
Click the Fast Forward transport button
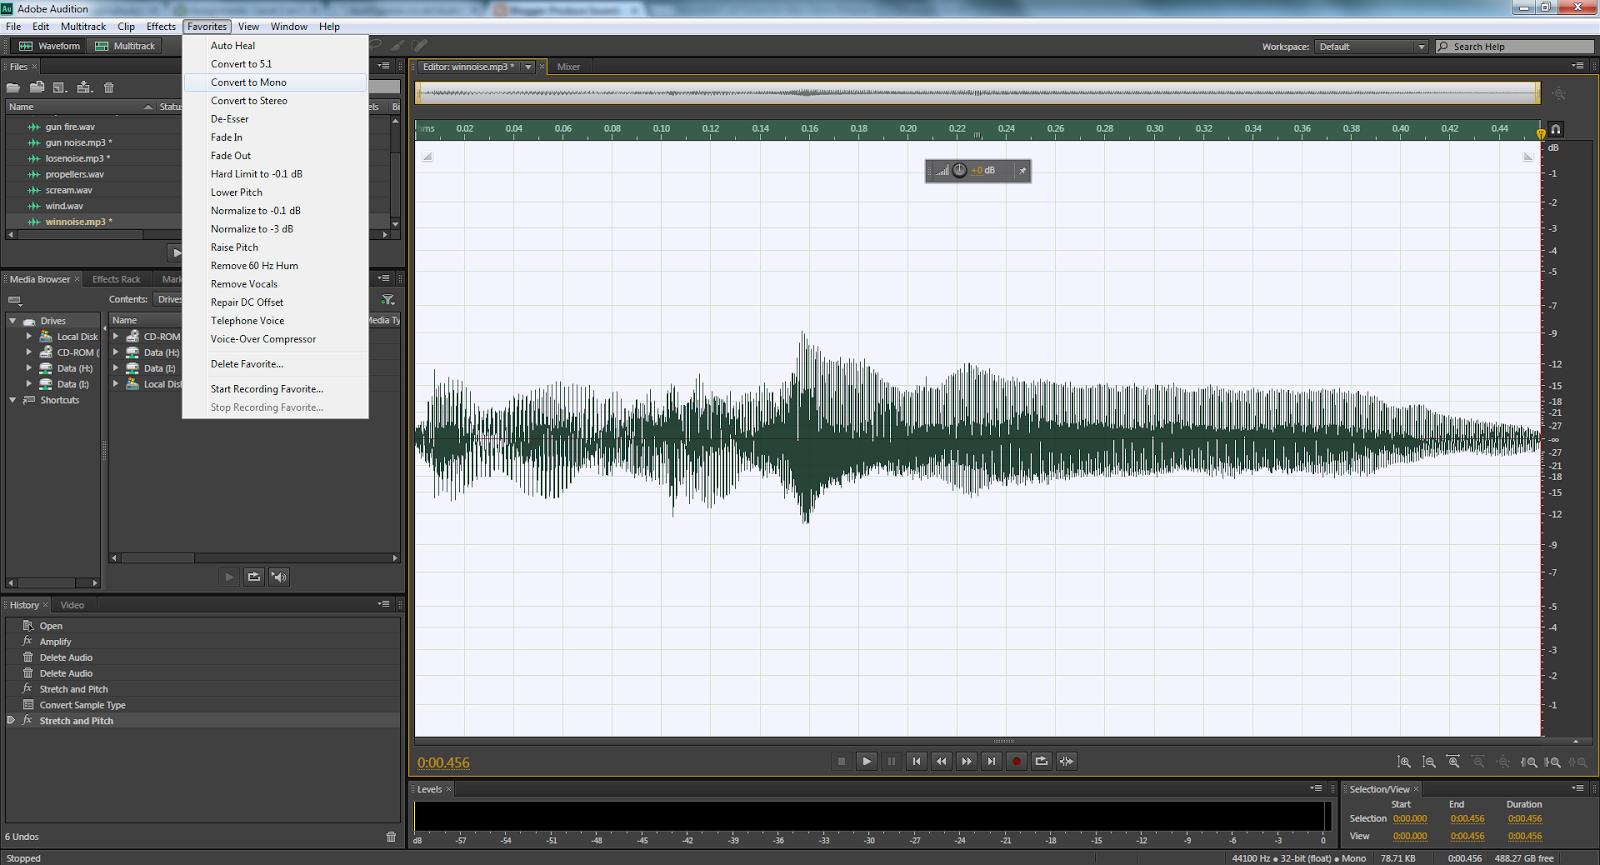point(966,761)
